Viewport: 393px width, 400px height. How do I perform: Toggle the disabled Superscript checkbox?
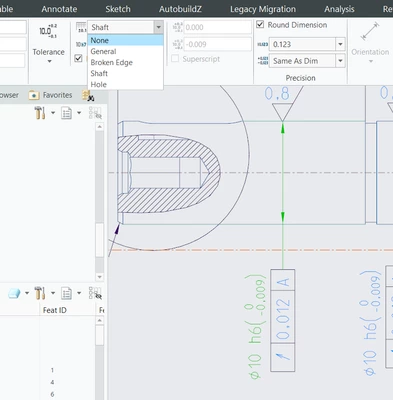(175, 59)
